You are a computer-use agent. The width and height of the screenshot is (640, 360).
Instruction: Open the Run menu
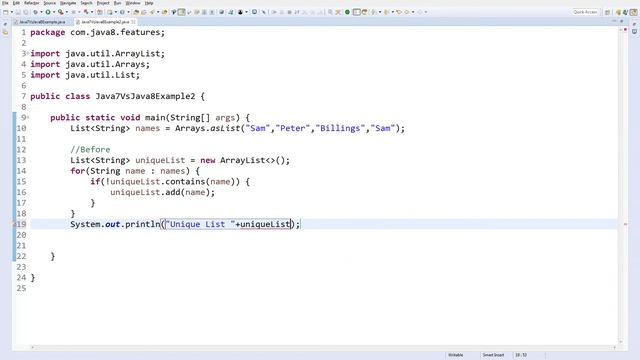[118, 3]
